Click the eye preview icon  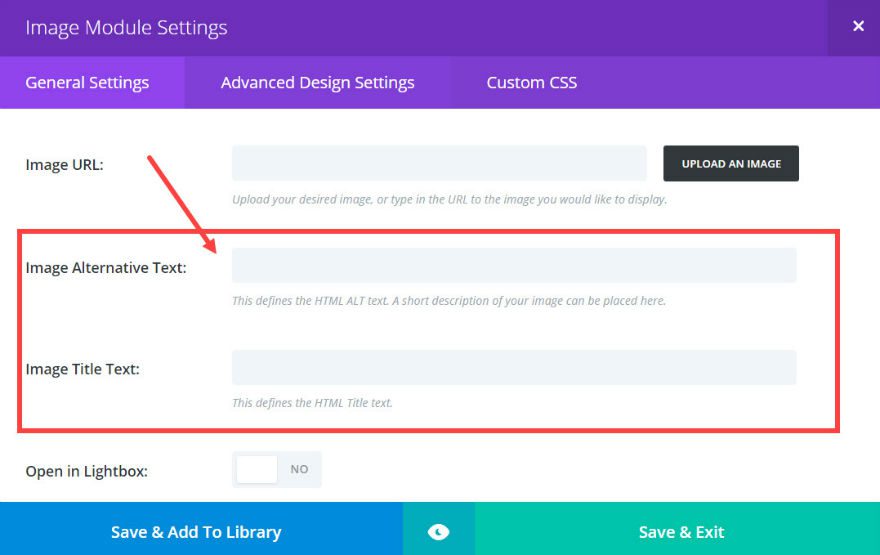pyautogui.click(x=438, y=532)
